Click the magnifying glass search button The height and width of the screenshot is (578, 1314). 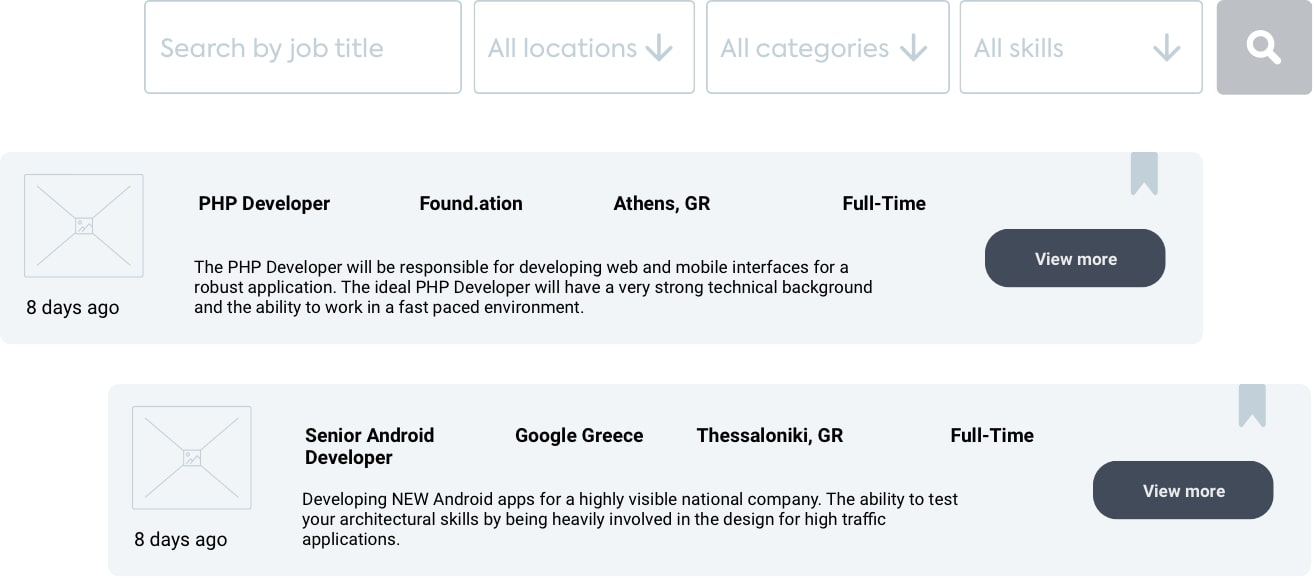point(1264,47)
